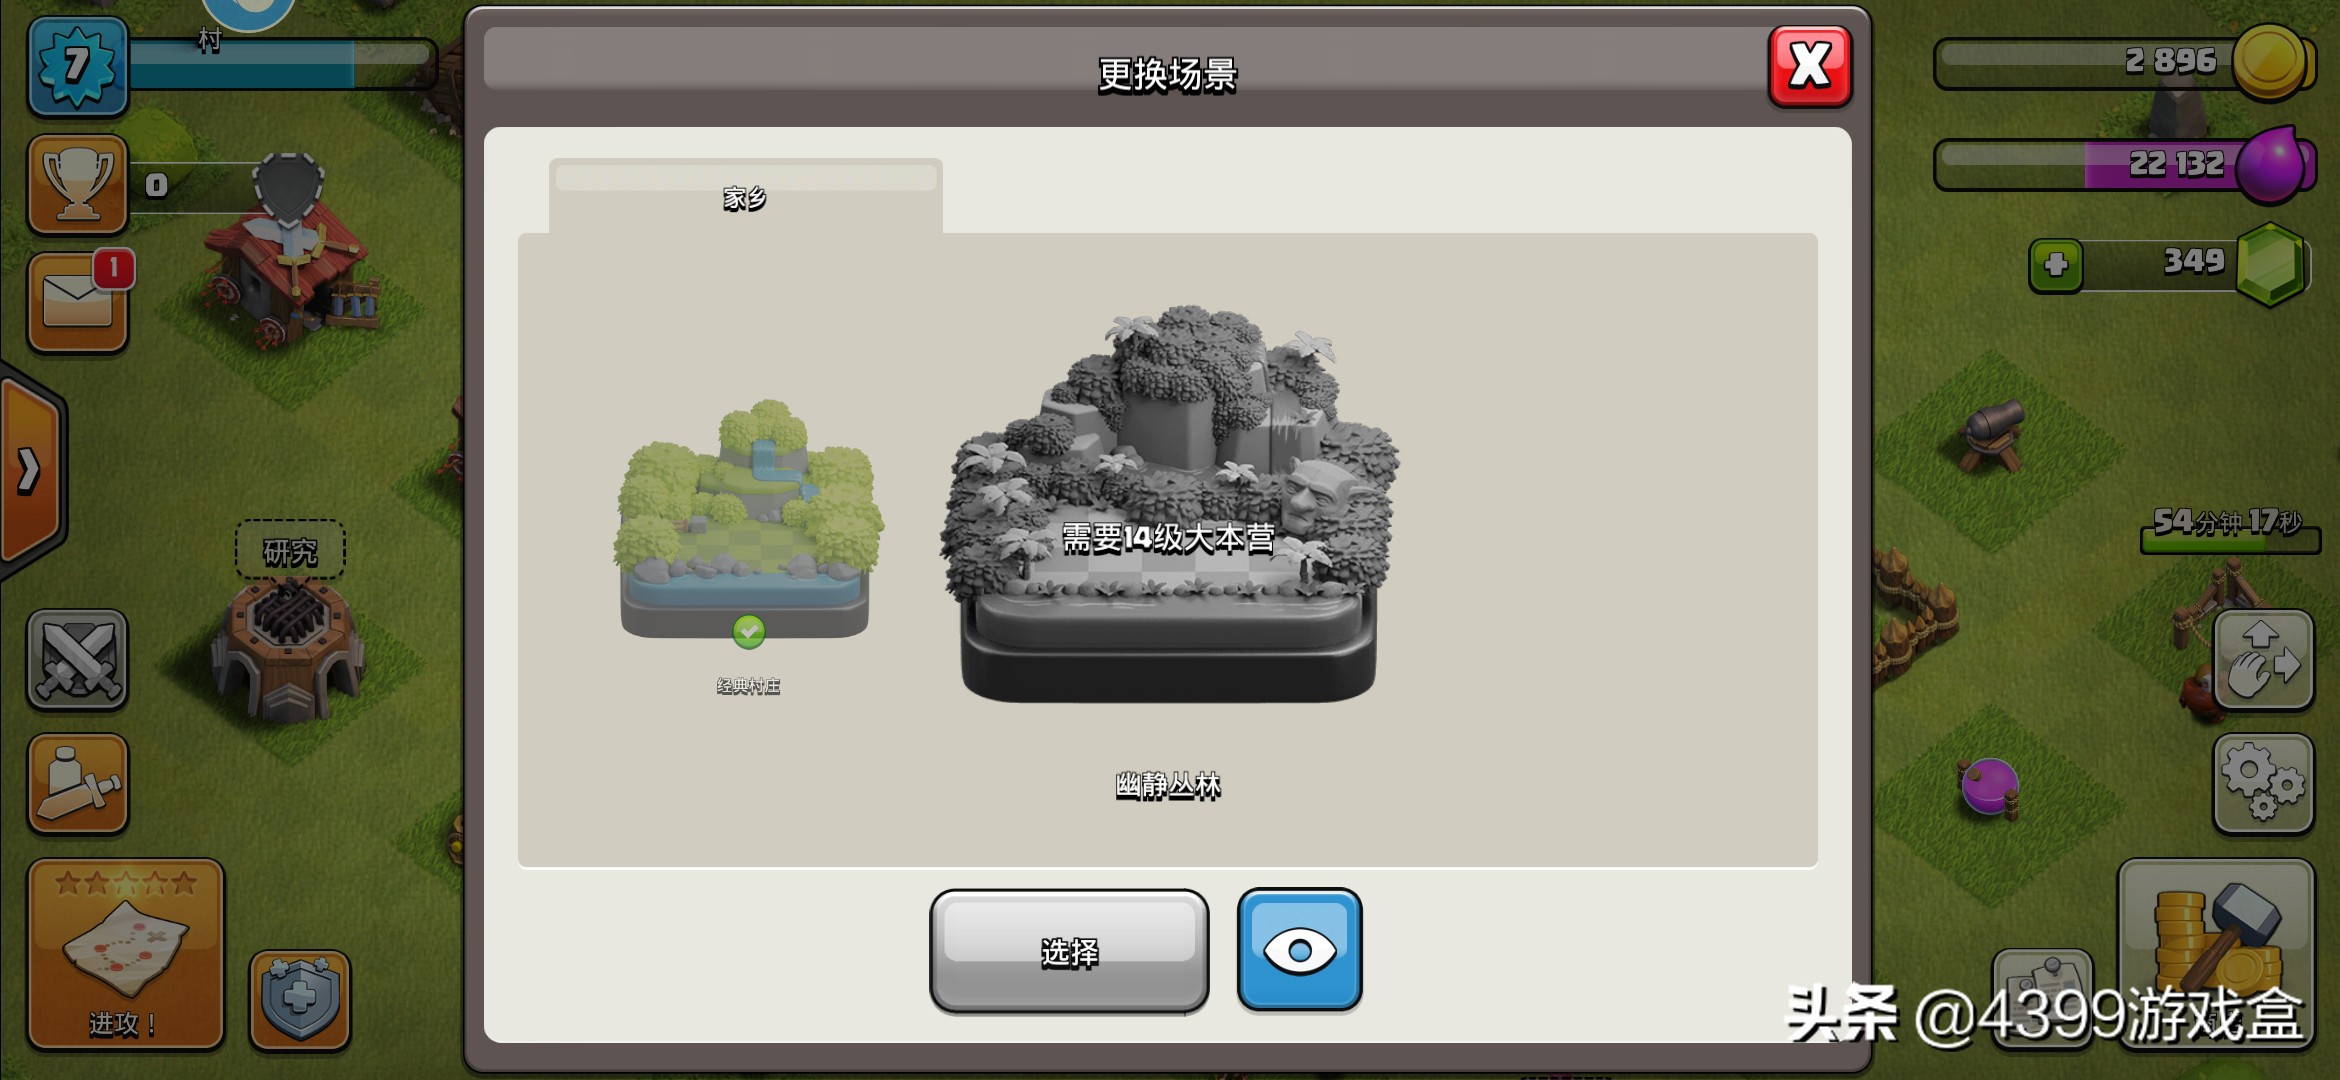Preview scenery with the blue eye button
Image resolution: width=2340 pixels, height=1080 pixels.
(1299, 950)
